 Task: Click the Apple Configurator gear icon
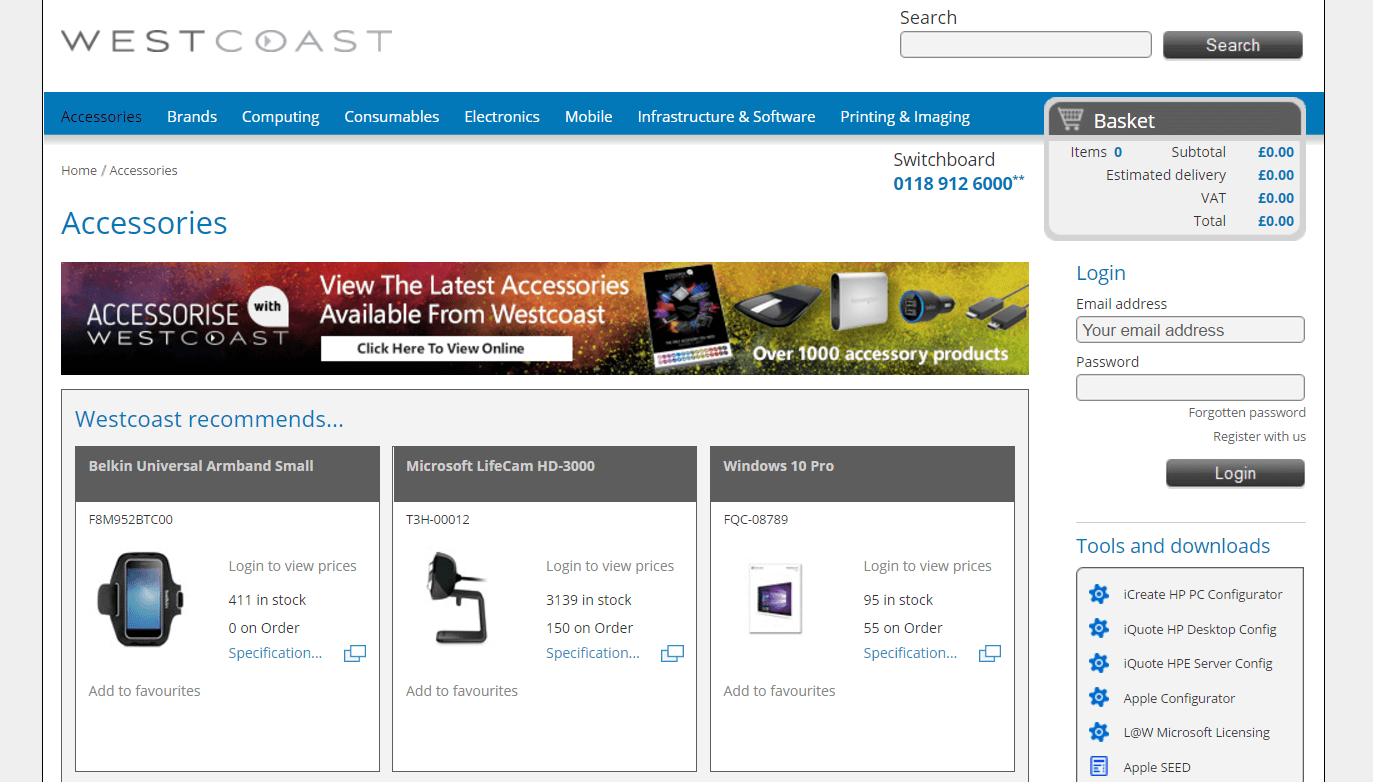(x=1098, y=698)
